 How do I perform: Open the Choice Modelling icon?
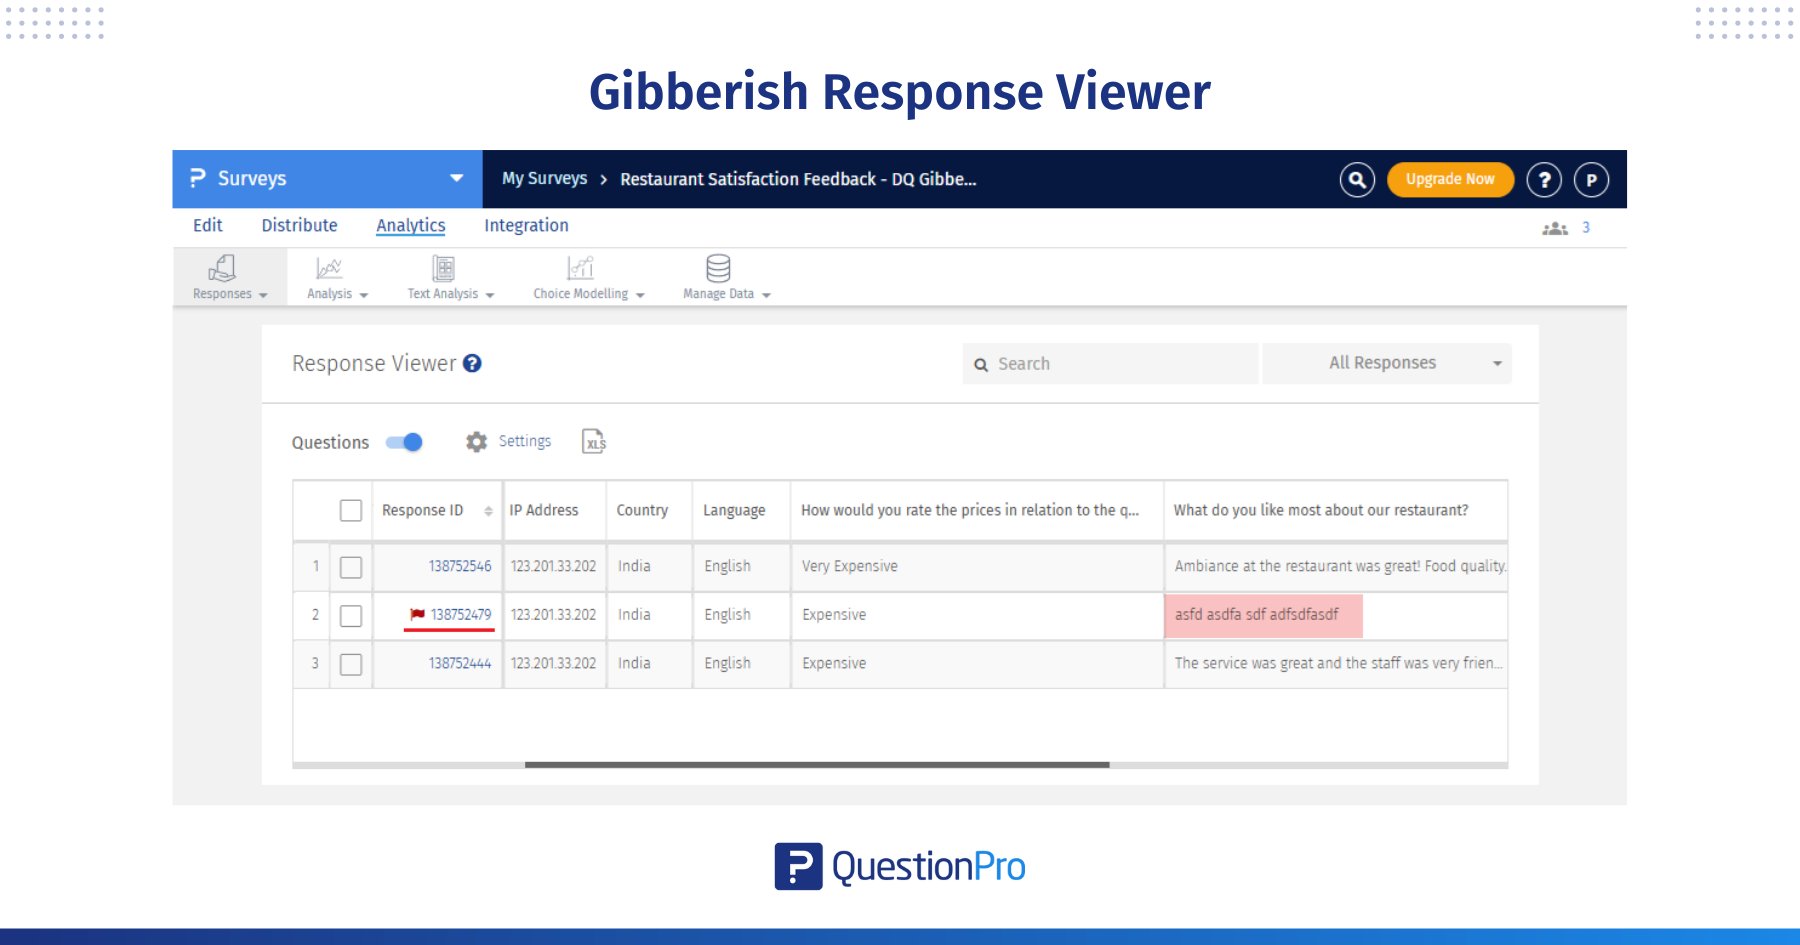[580, 268]
